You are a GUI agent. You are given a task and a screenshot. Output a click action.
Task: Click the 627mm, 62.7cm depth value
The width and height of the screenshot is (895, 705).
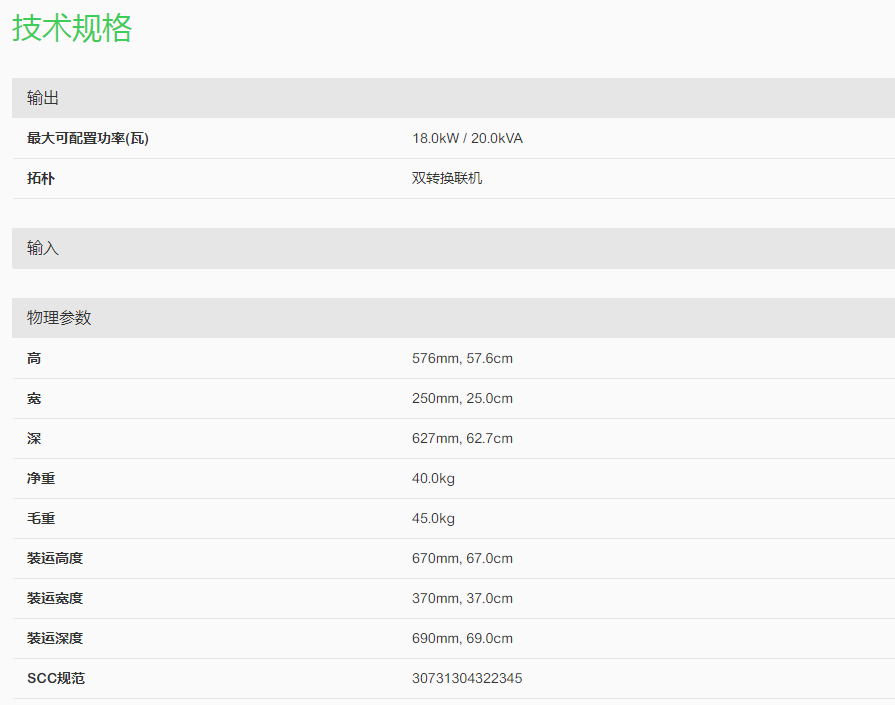[x=462, y=438]
